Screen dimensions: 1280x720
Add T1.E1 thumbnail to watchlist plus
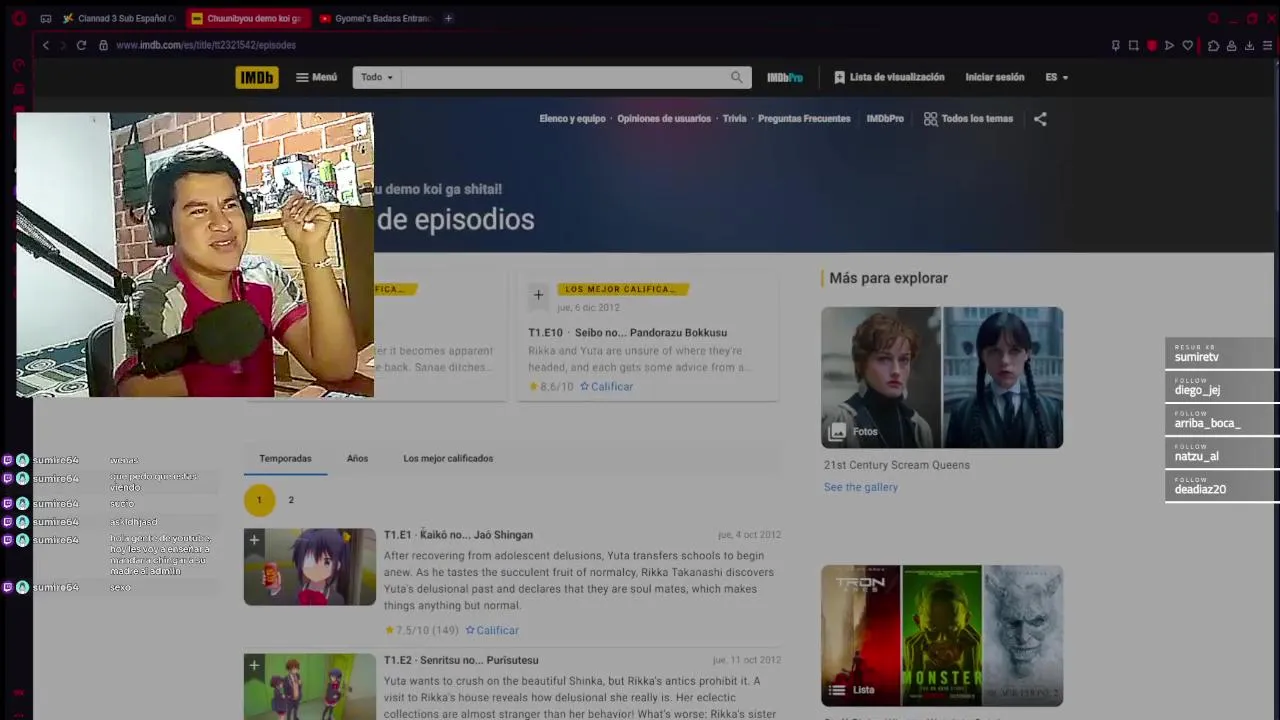(254, 540)
